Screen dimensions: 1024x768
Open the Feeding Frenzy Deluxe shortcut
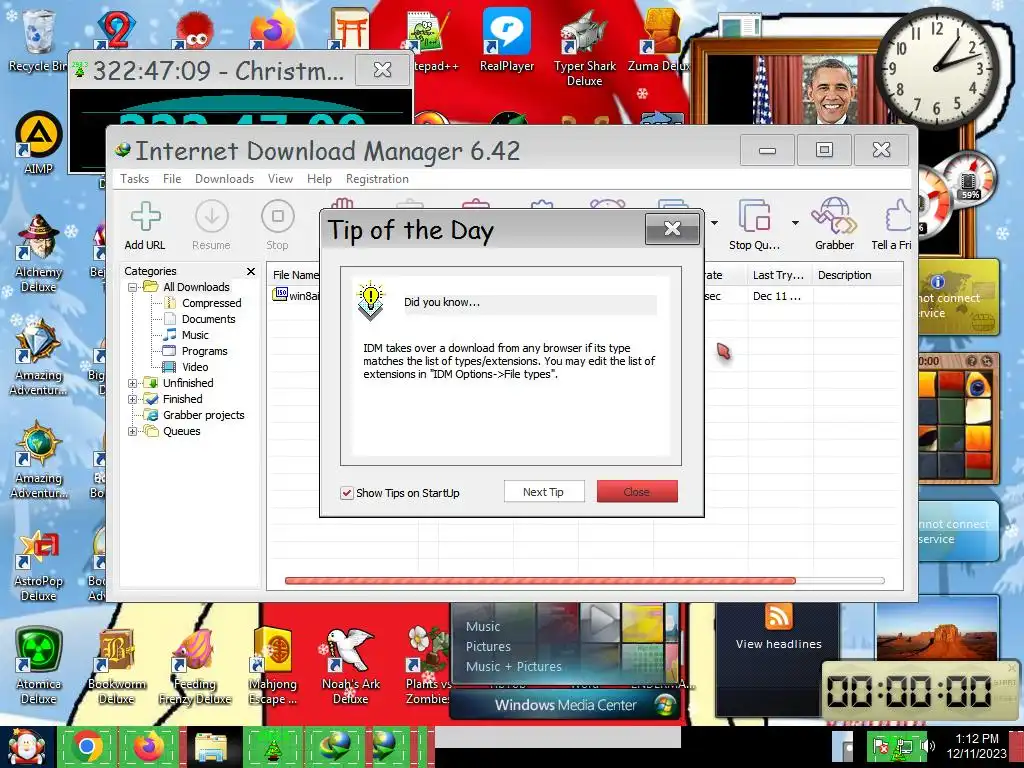click(x=195, y=666)
